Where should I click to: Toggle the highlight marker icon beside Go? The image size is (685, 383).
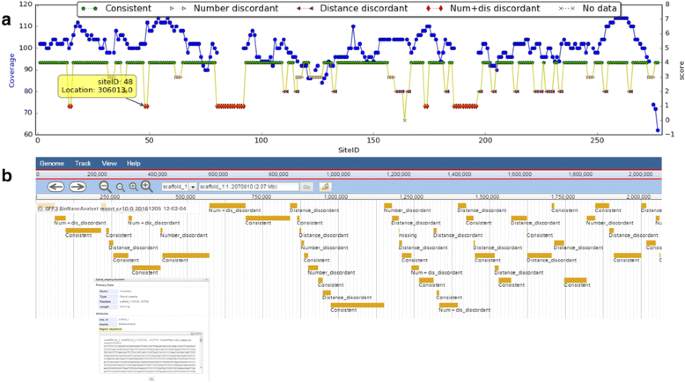(324, 186)
